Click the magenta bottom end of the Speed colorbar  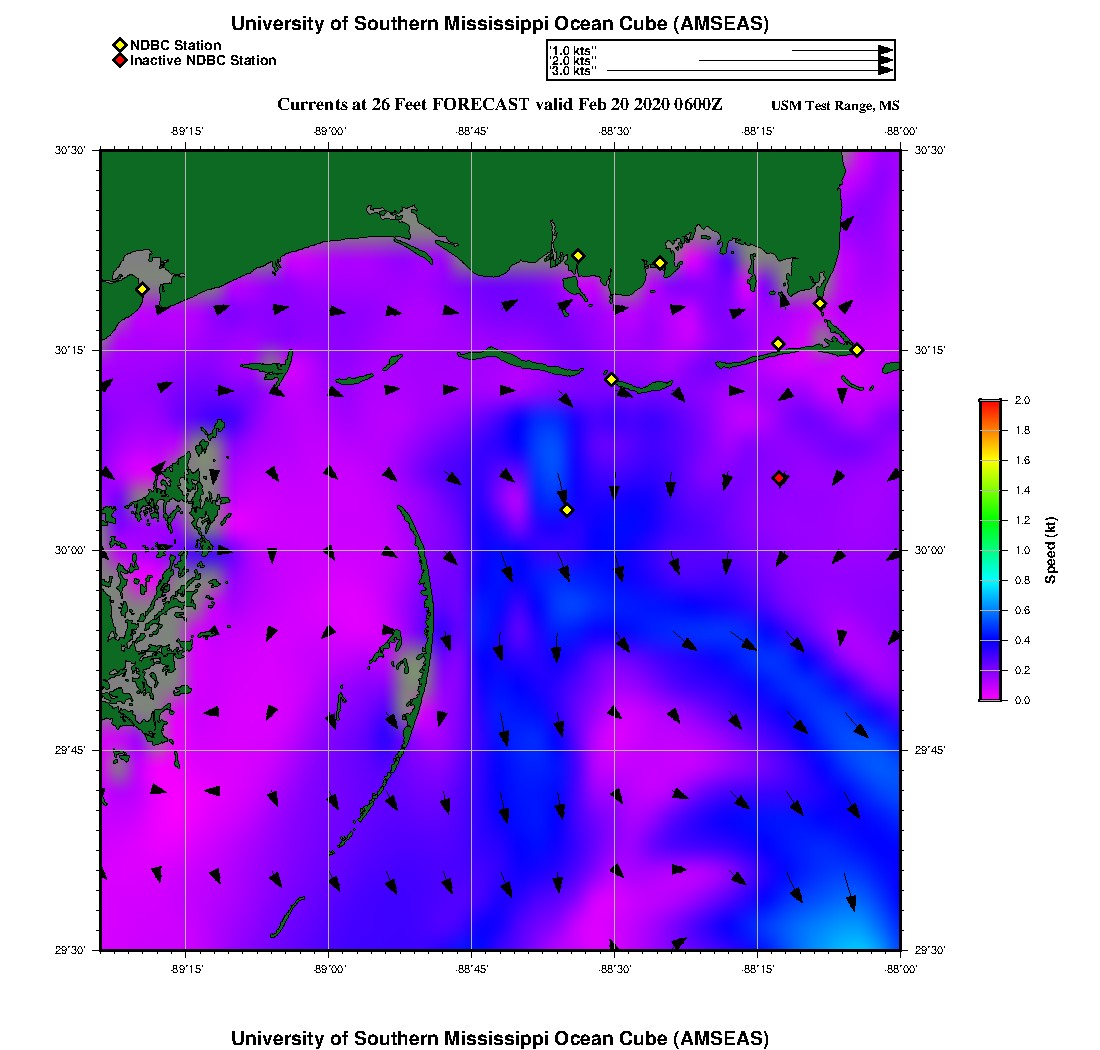pyautogui.click(x=989, y=697)
